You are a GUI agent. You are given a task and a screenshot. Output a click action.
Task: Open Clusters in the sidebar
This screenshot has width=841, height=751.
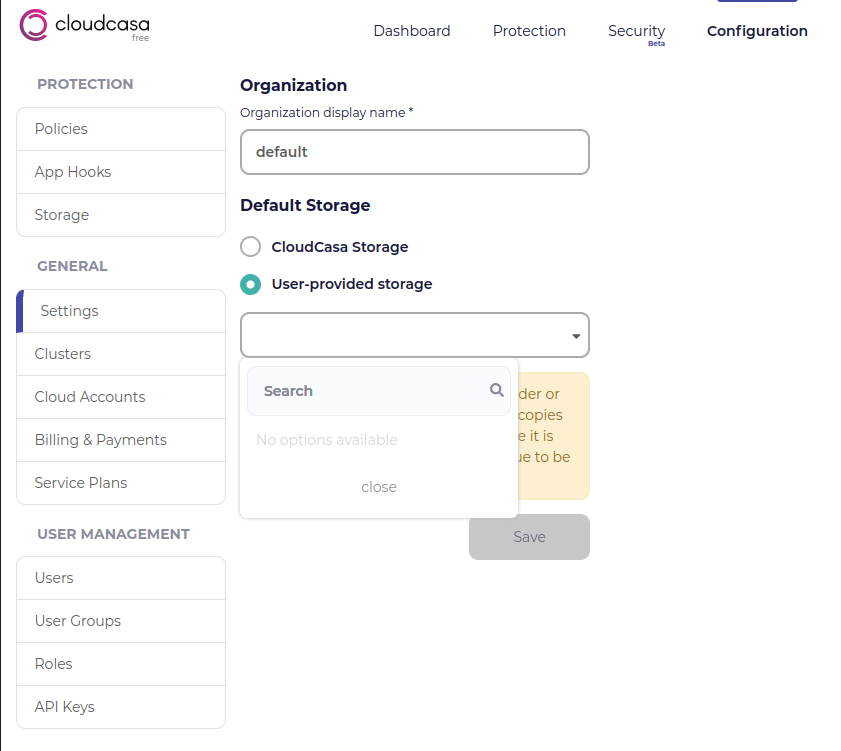tap(121, 354)
